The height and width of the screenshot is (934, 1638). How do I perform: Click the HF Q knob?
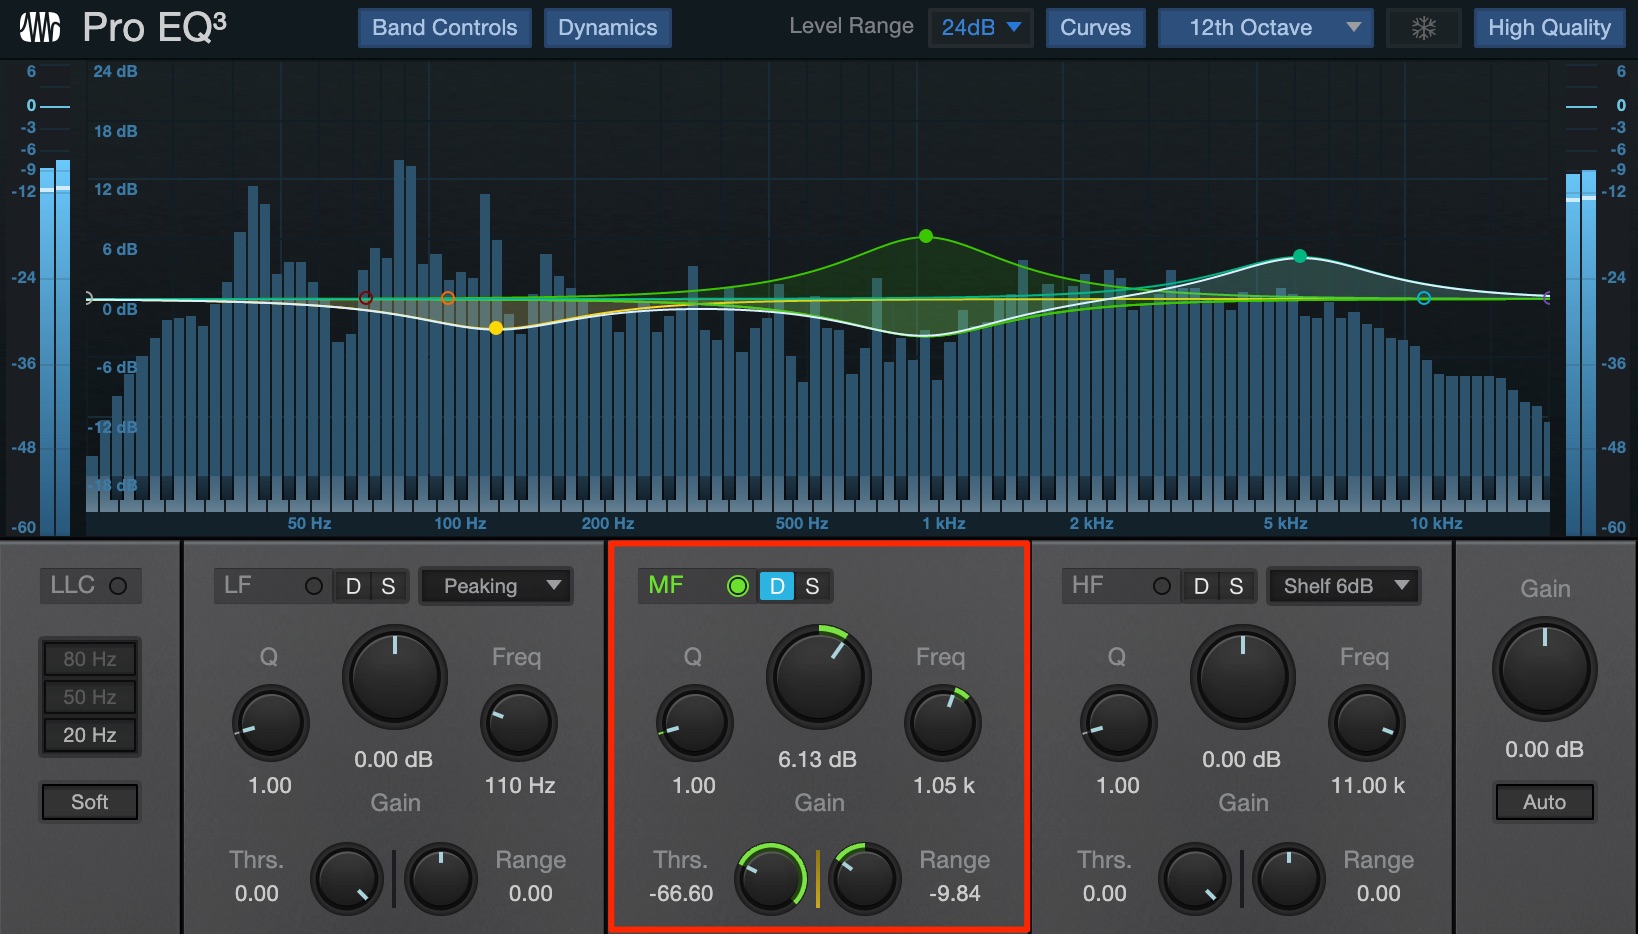point(1118,723)
